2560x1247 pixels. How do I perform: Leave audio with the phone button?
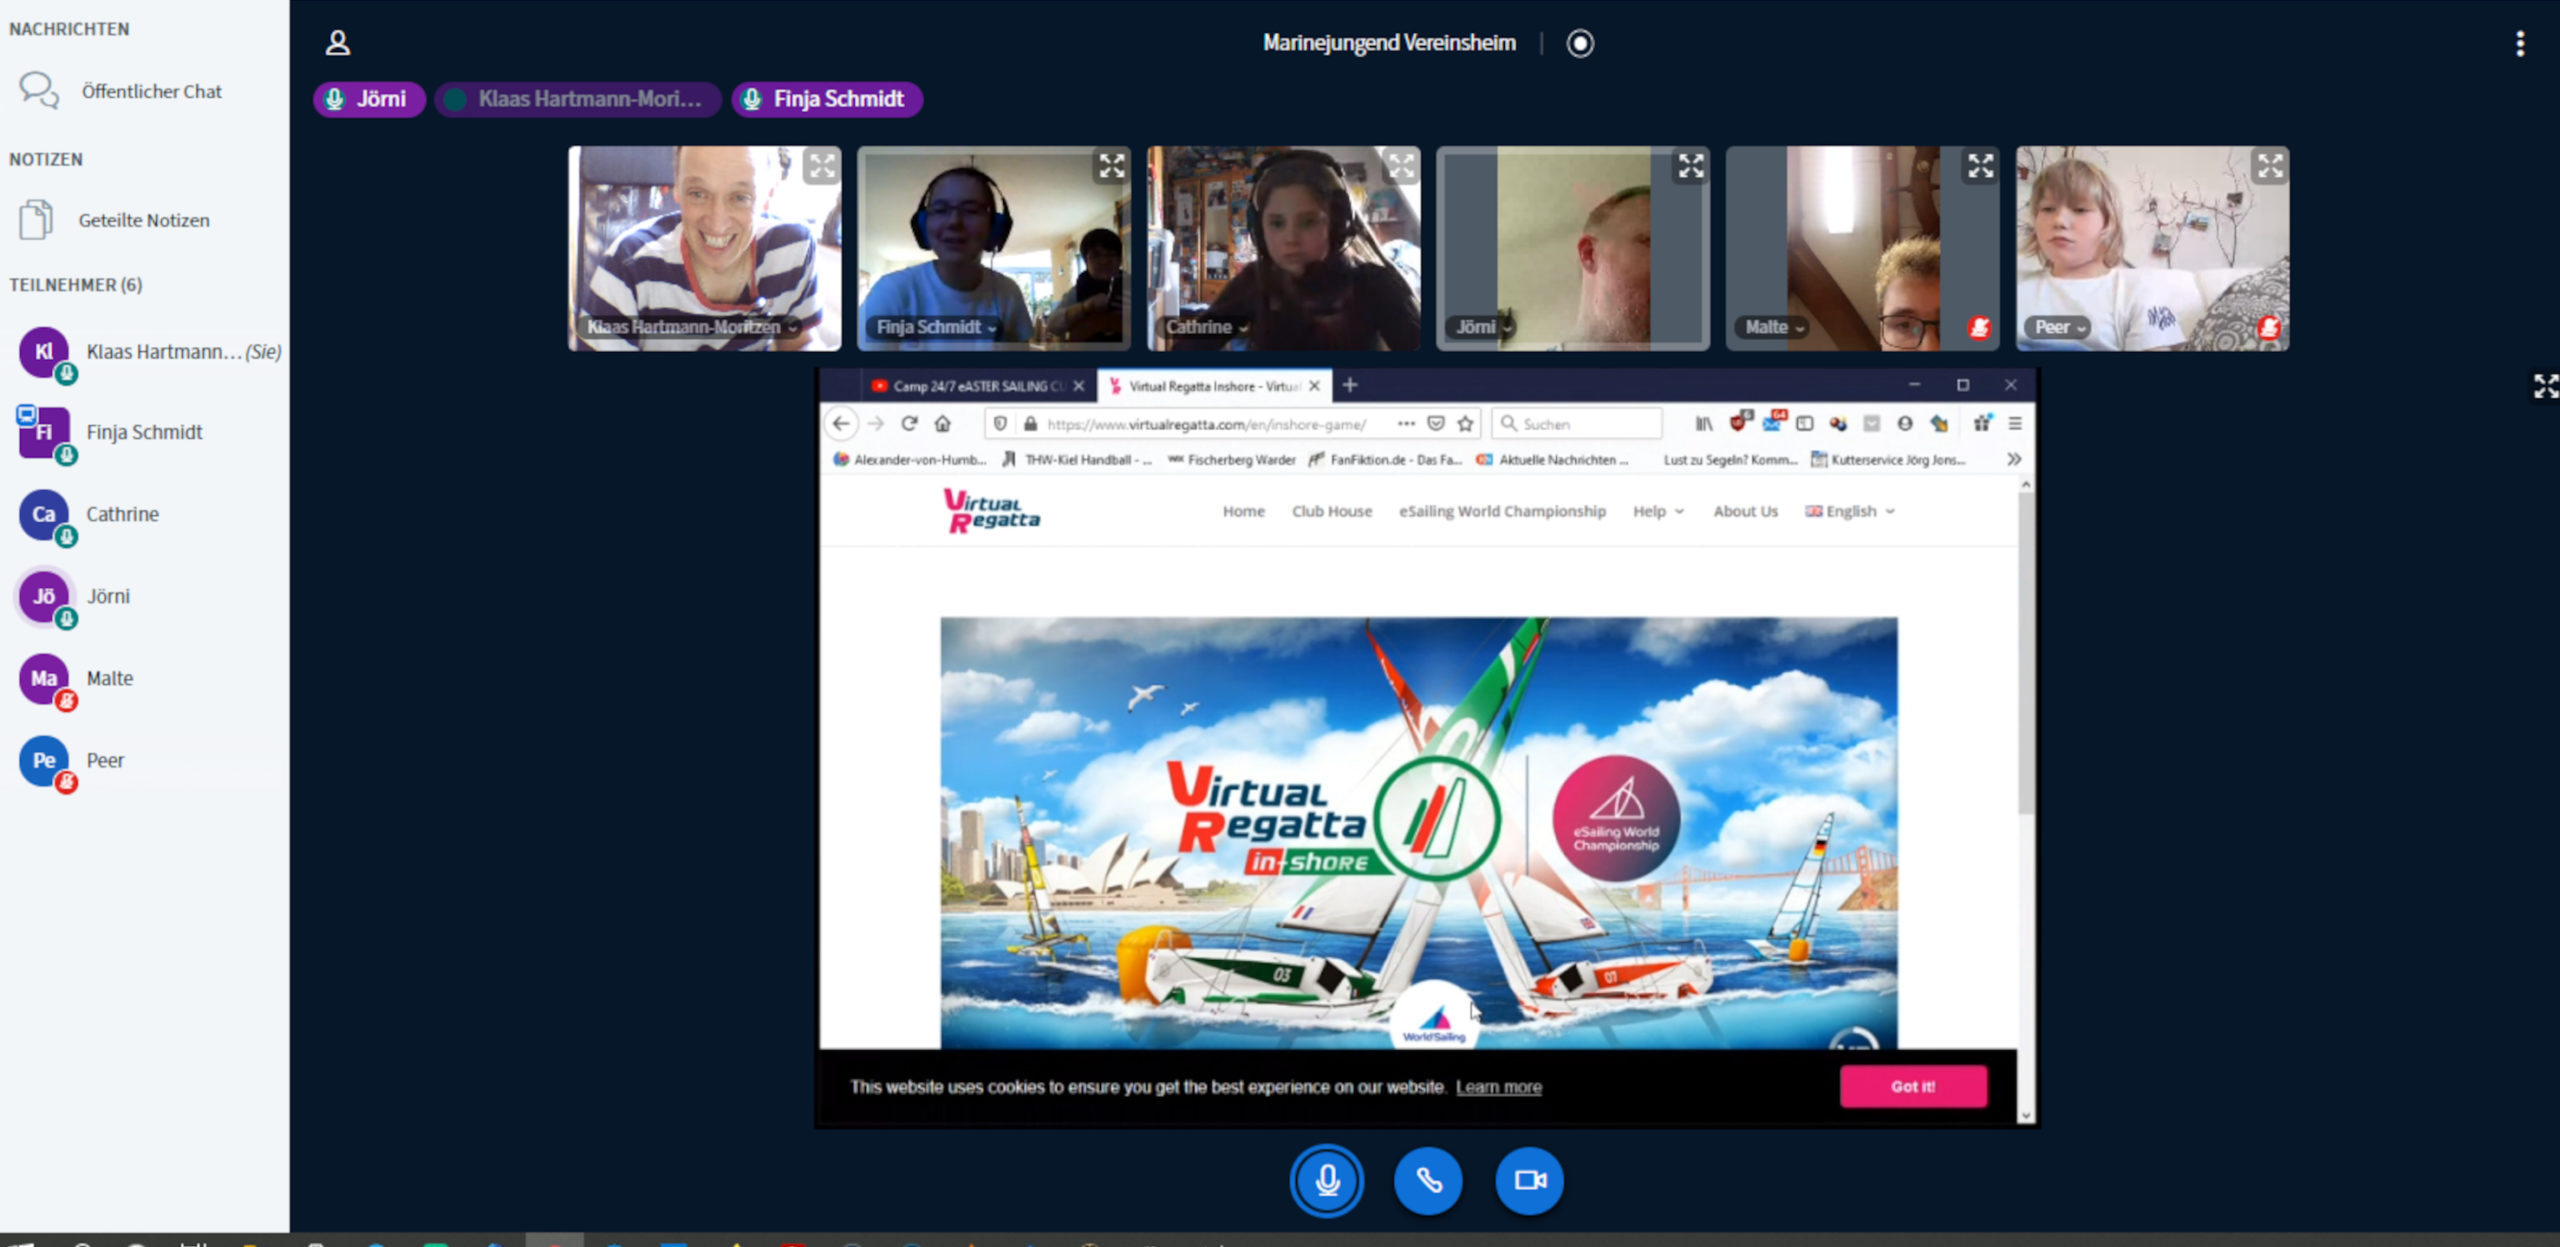pyautogui.click(x=1428, y=1180)
